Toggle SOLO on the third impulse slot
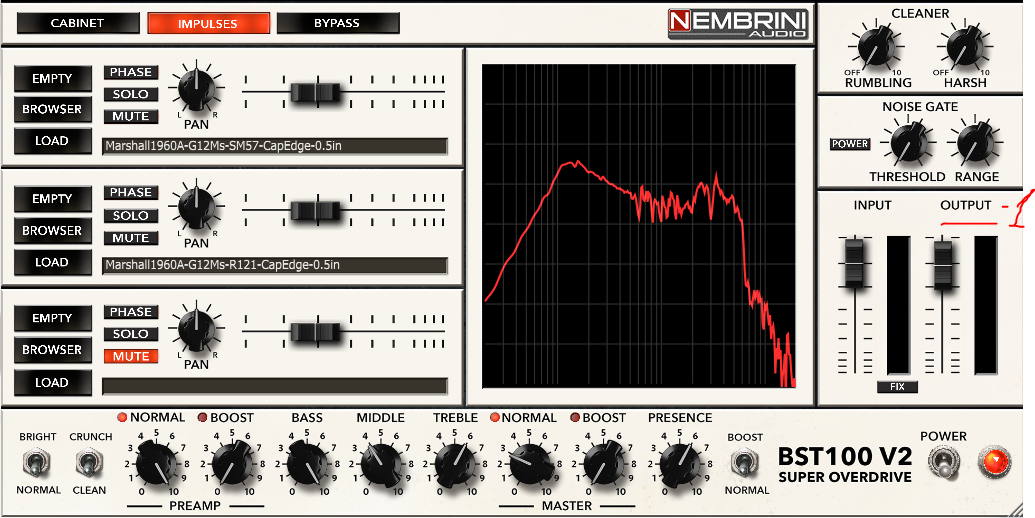The width and height of the screenshot is (1035, 518). click(x=131, y=334)
